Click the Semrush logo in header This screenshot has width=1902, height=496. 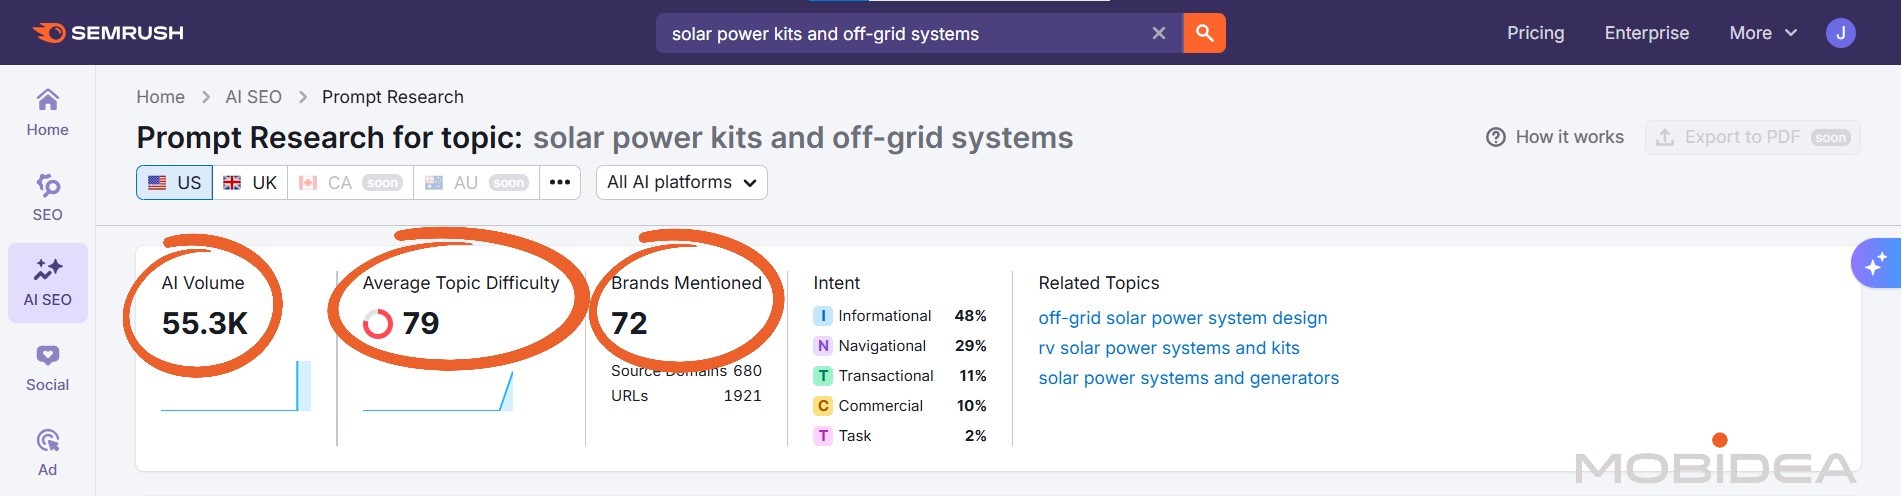pyautogui.click(x=108, y=33)
